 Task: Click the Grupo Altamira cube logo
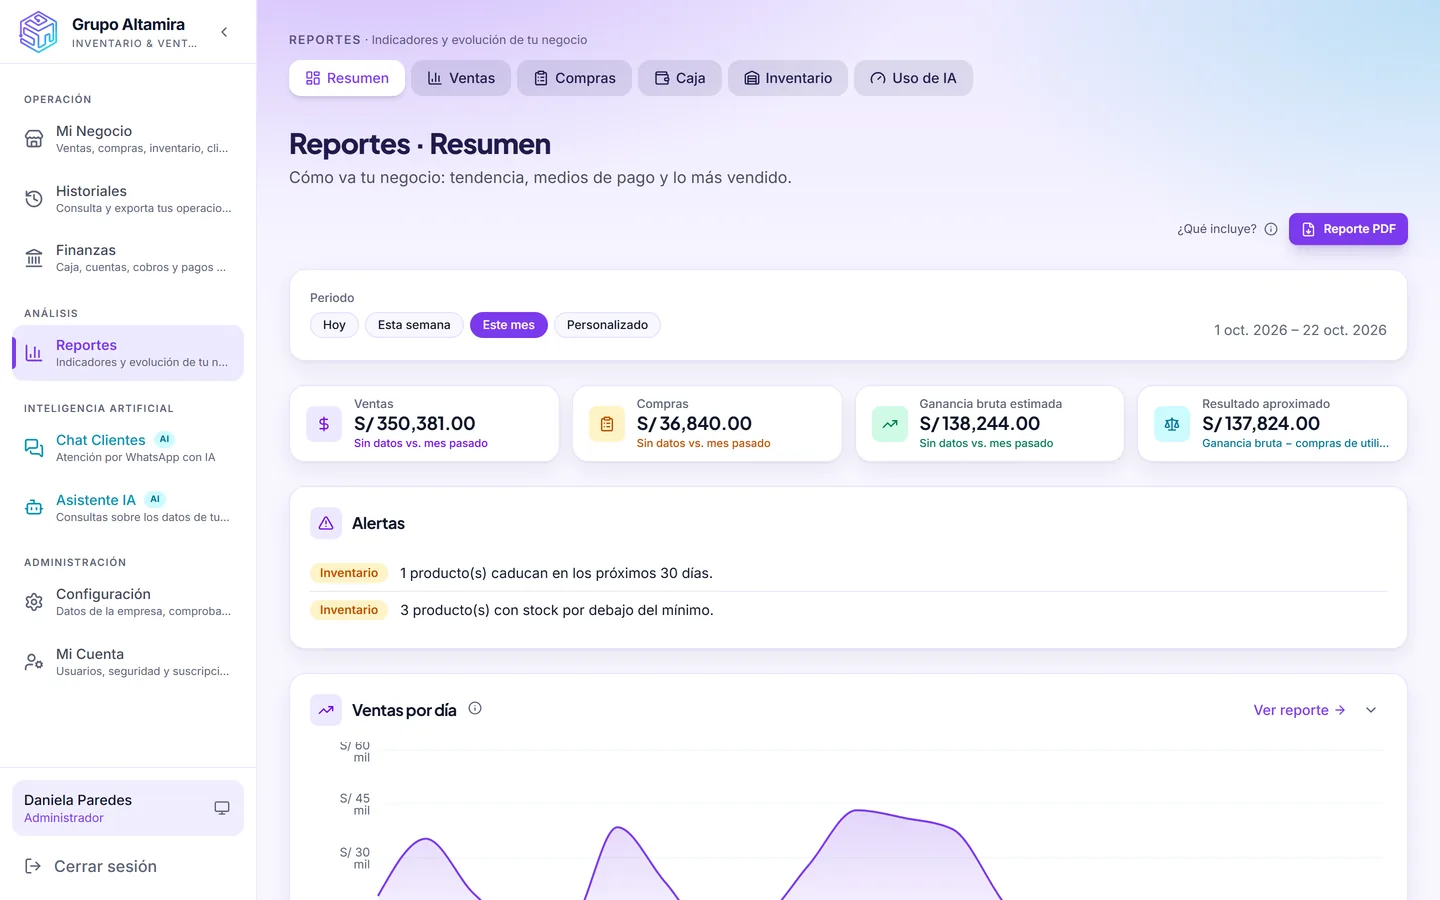pyautogui.click(x=39, y=32)
